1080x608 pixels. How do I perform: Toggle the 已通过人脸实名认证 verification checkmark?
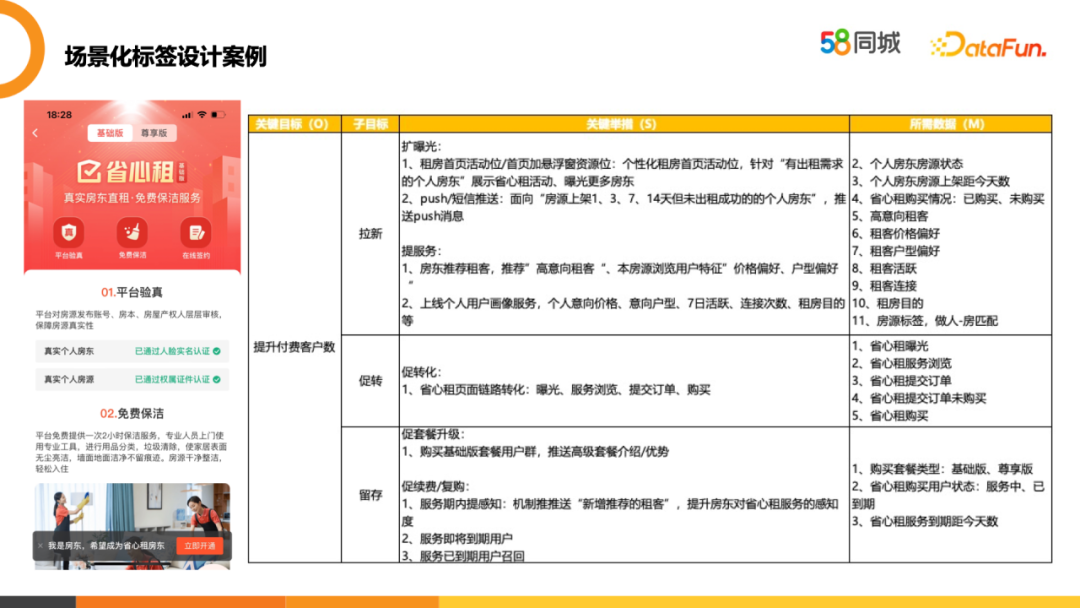pos(216,350)
